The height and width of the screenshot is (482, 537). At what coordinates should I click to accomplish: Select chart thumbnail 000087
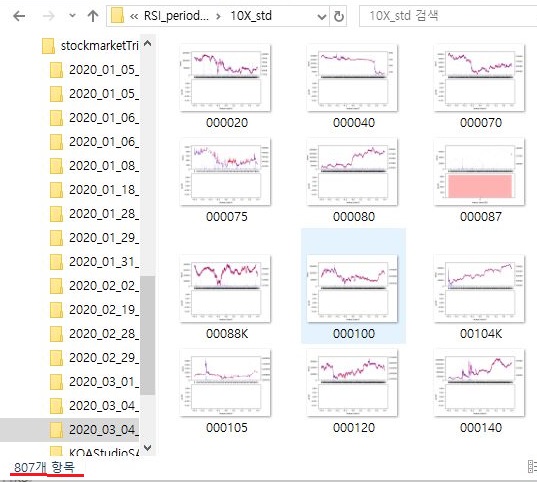(x=479, y=172)
